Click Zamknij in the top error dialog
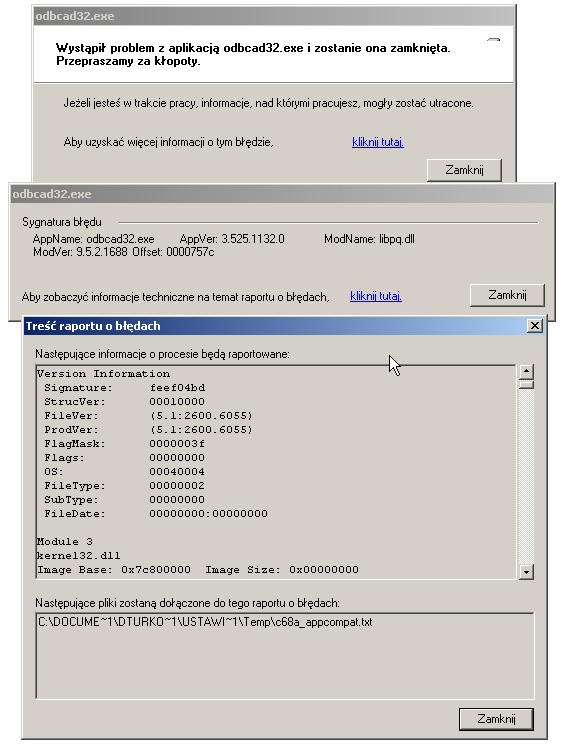563x746 pixels. click(464, 170)
